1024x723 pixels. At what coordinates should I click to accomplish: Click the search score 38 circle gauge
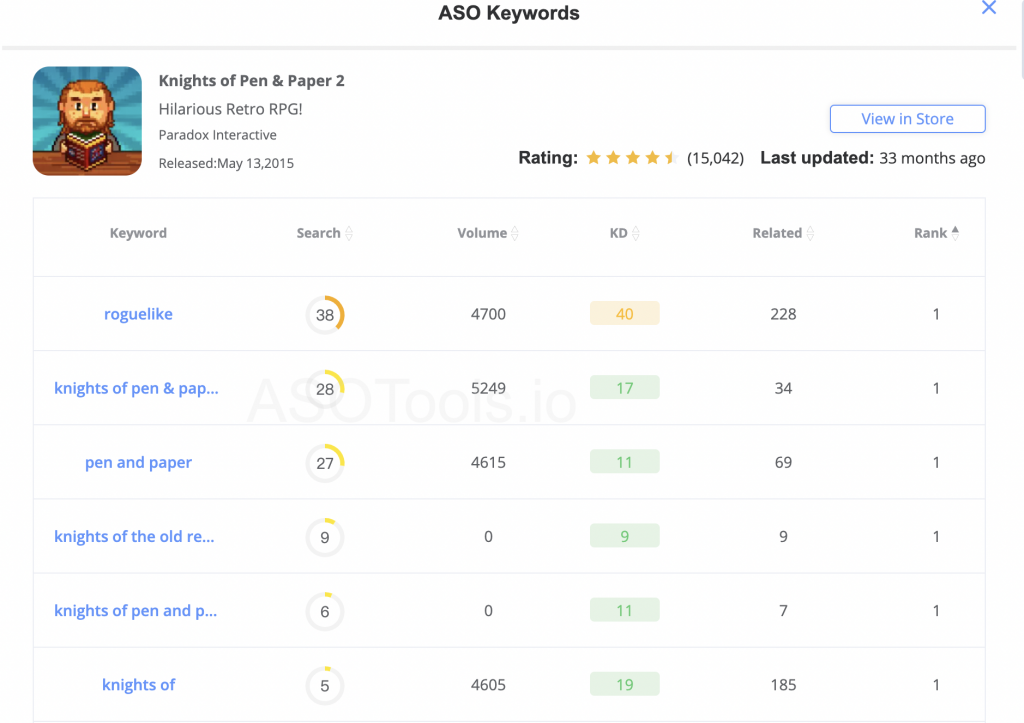(325, 315)
